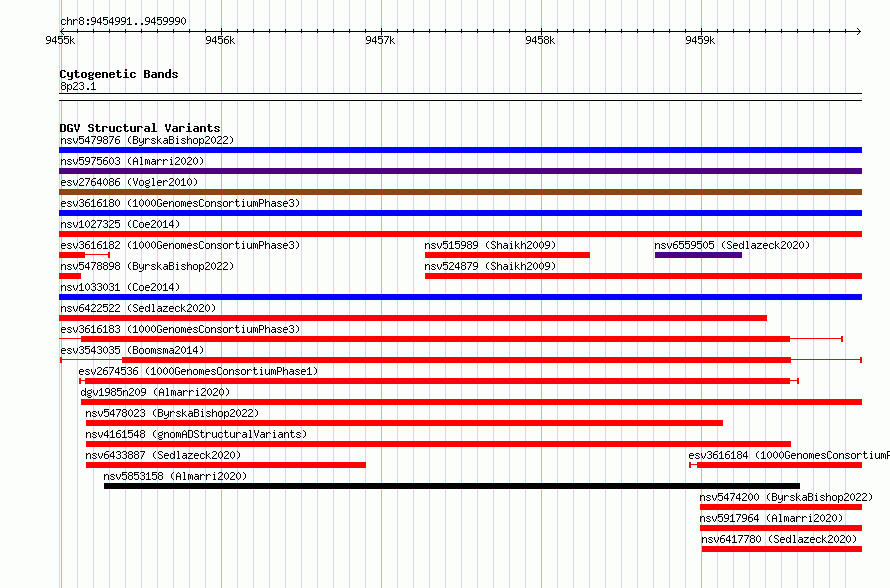Viewport: 890px width, 588px height.
Task: Click the red bar for nsv5478023
Action: pos(404,423)
